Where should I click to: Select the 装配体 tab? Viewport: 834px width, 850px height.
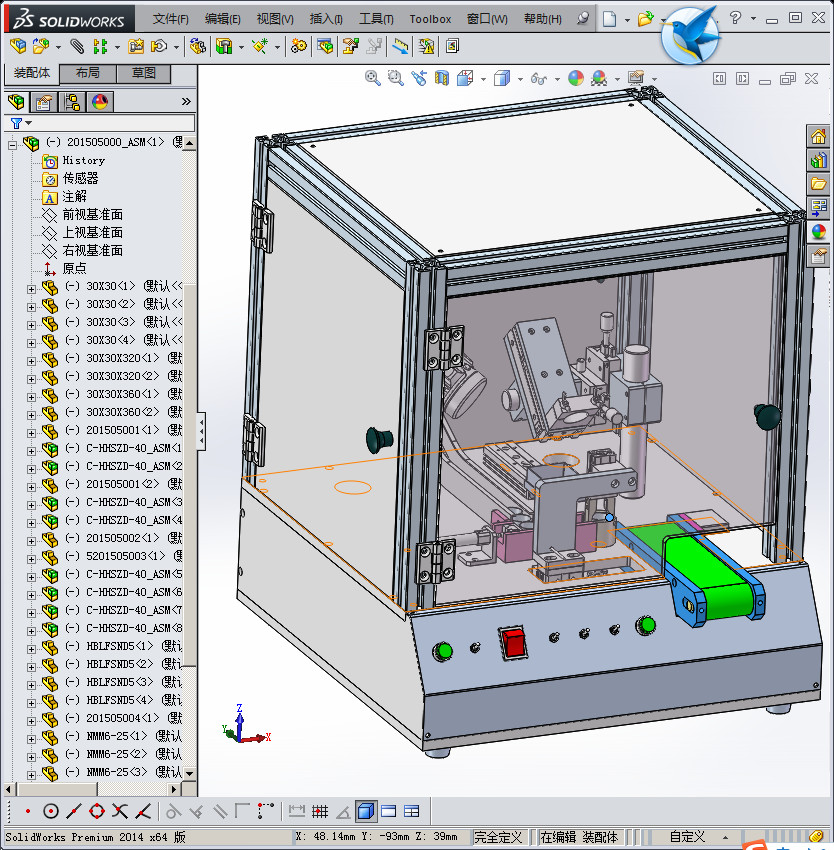coord(31,73)
